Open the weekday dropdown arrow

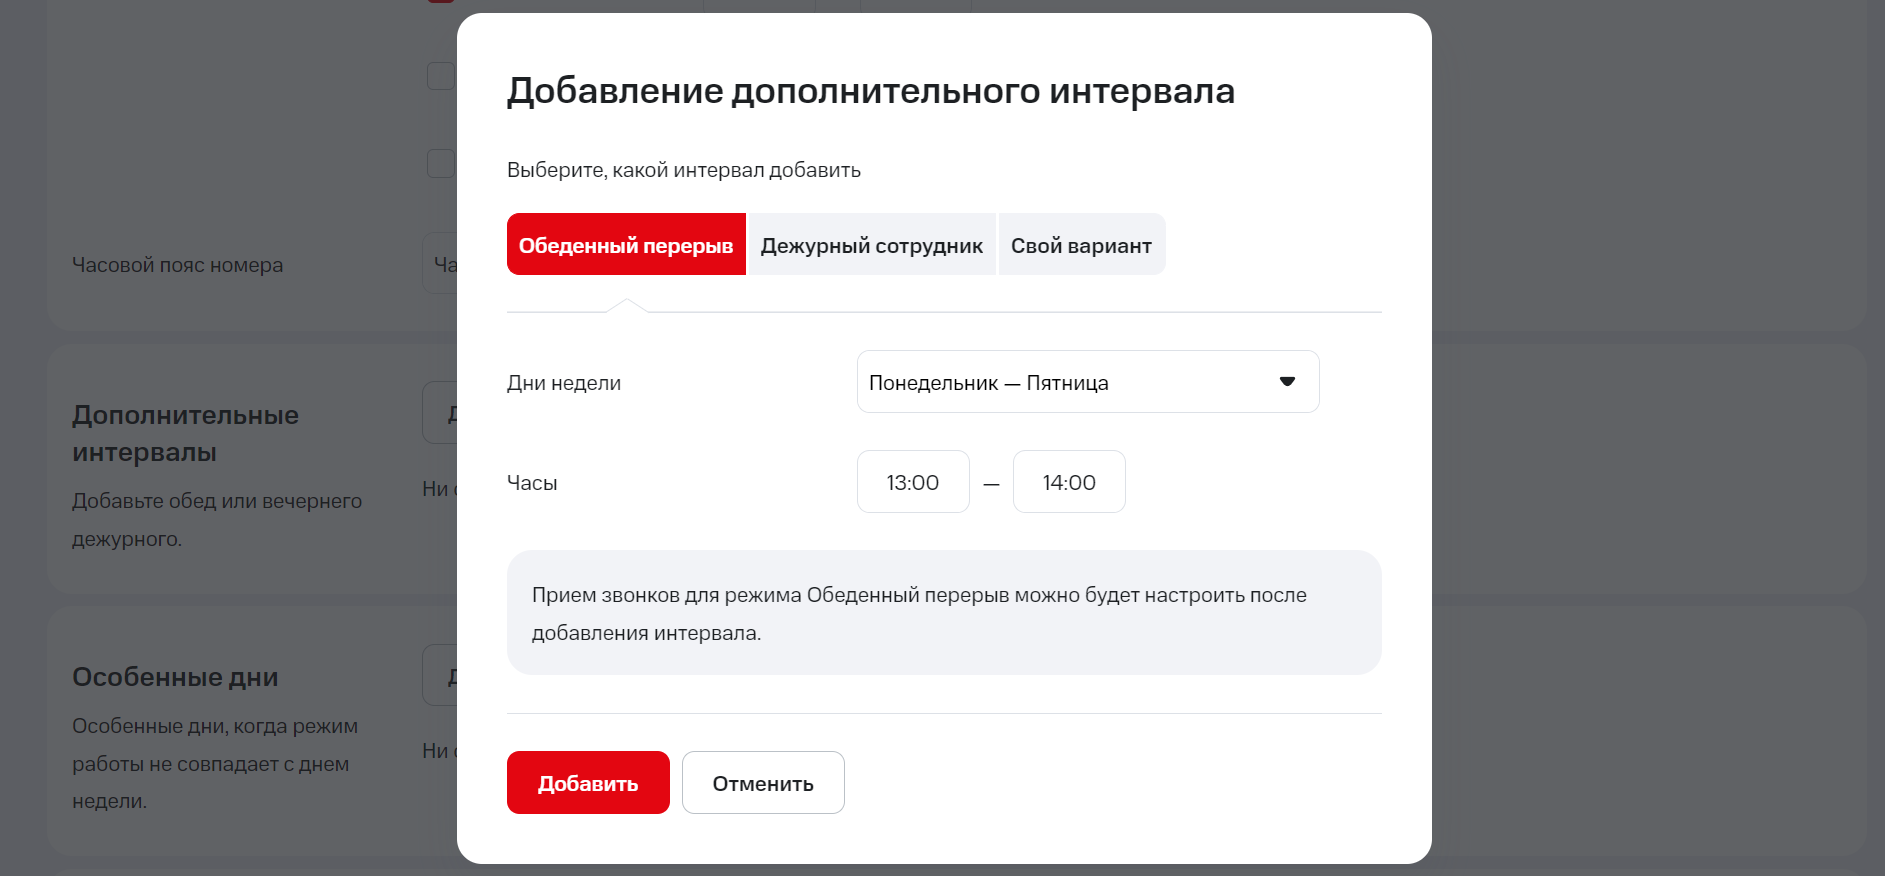tap(1287, 381)
